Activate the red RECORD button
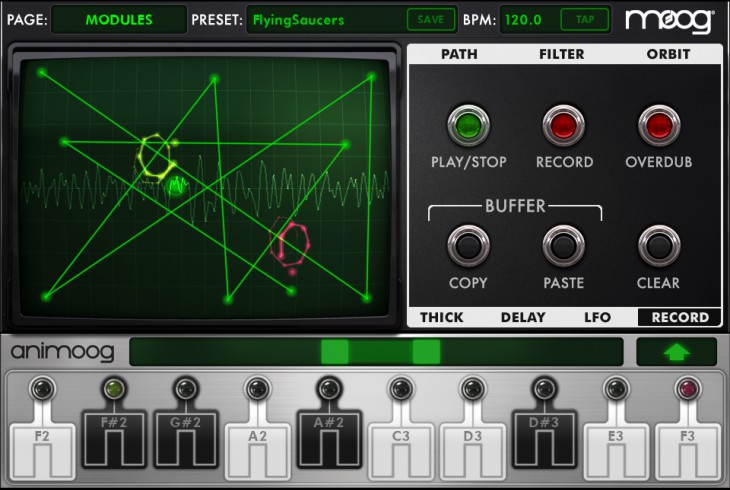Viewport: 730px width, 490px height. [x=564, y=126]
